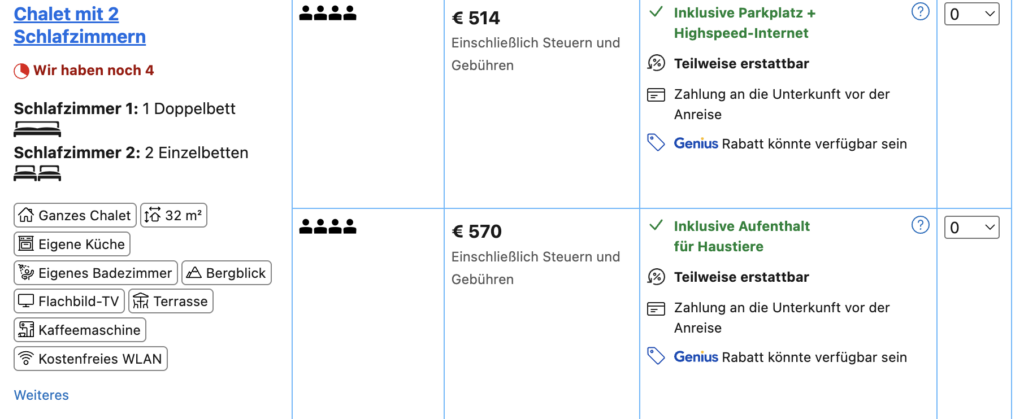Click the Eigenes Badezimmer shower icon
Viewport: 1024px width, 419px height.
26,273
